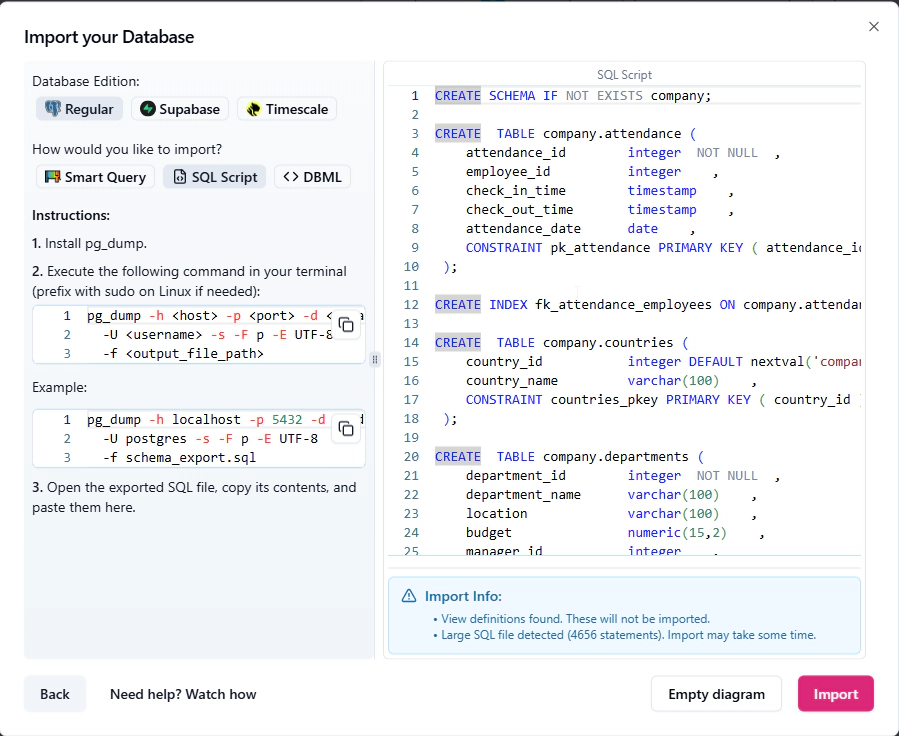Click the Smart Query icon
The width and height of the screenshot is (899, 736).
click(52, 177)
